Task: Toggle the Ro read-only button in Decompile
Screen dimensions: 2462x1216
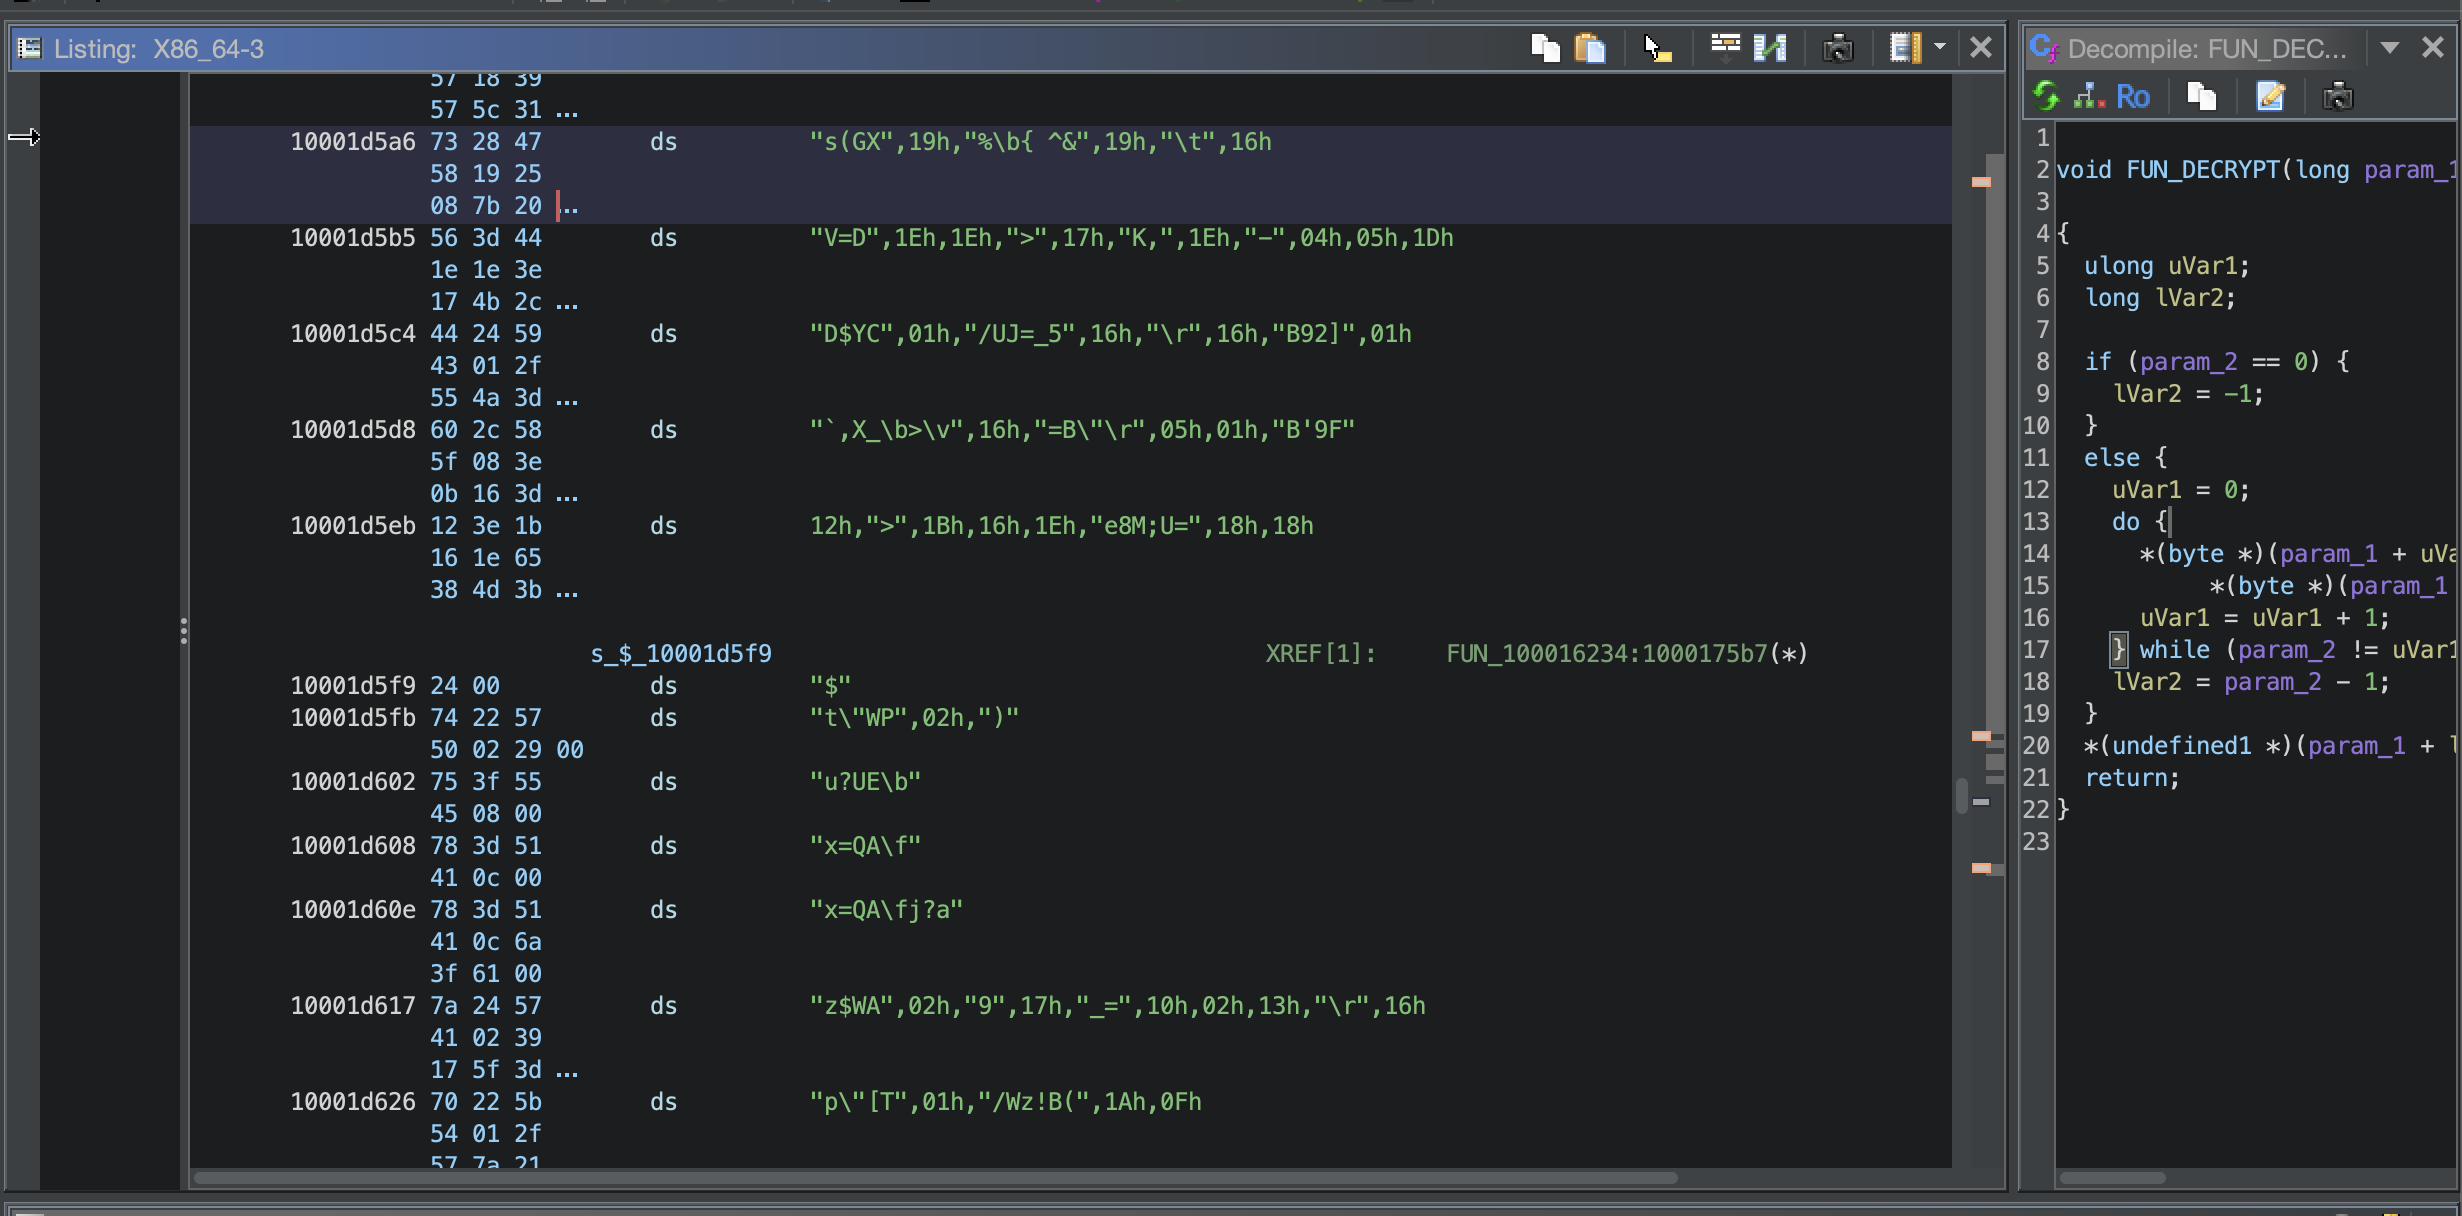Action: (2133, 96)
